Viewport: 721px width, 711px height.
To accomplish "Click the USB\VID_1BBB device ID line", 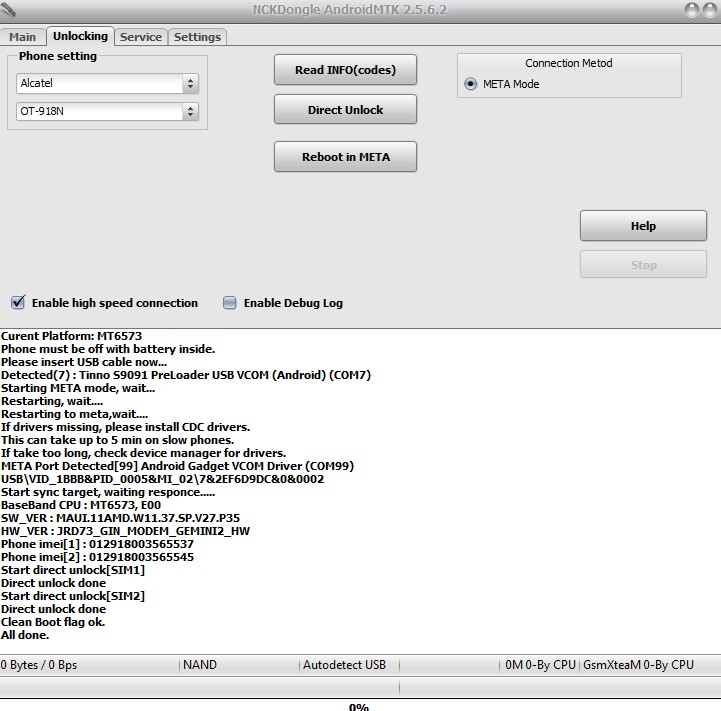I will tap(162, 479).
